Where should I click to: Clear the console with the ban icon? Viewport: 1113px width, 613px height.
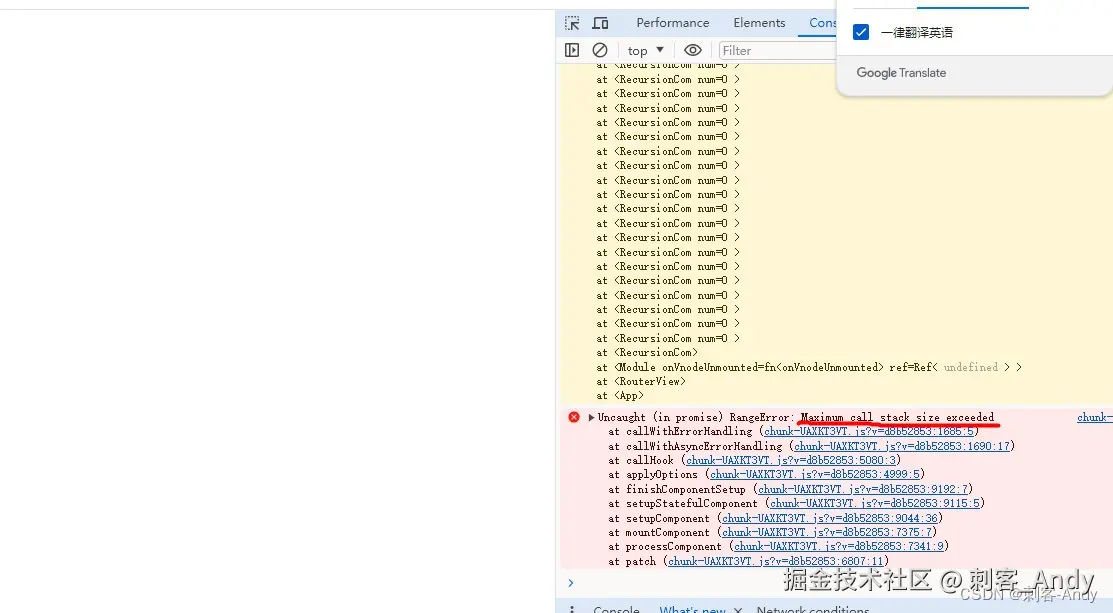point(600,50)
